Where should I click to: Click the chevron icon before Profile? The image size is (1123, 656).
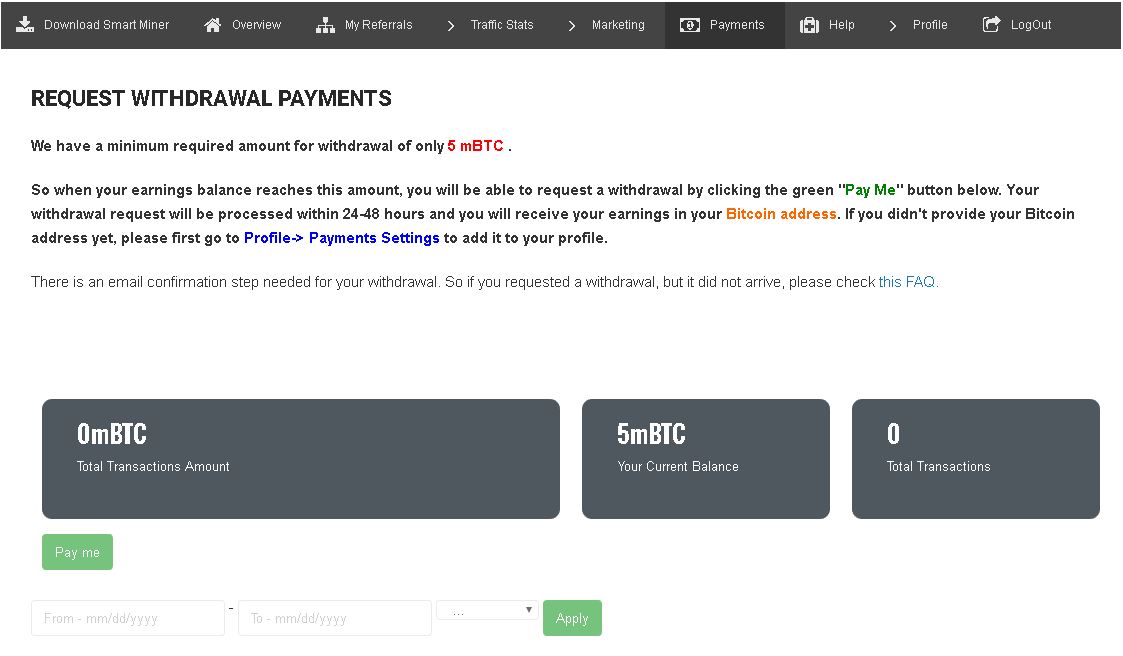(x=893, y=25)
